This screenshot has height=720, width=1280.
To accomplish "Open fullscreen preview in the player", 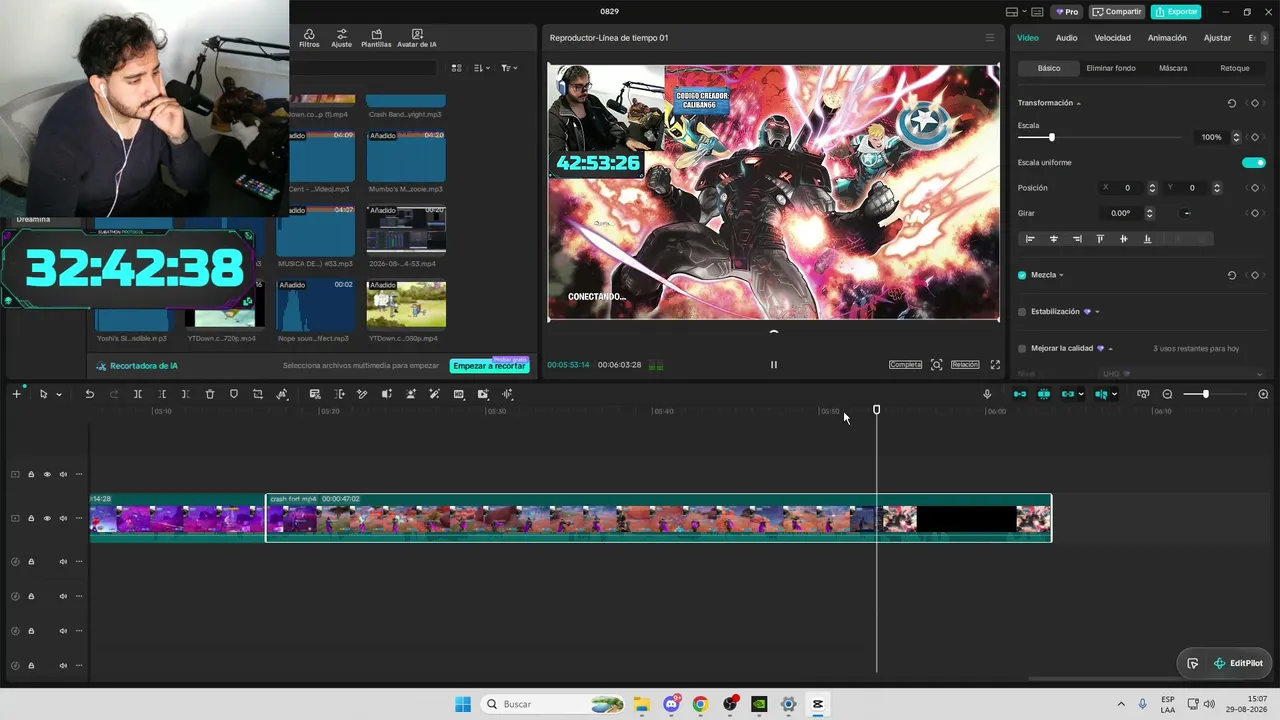I will tap(995, 365).
